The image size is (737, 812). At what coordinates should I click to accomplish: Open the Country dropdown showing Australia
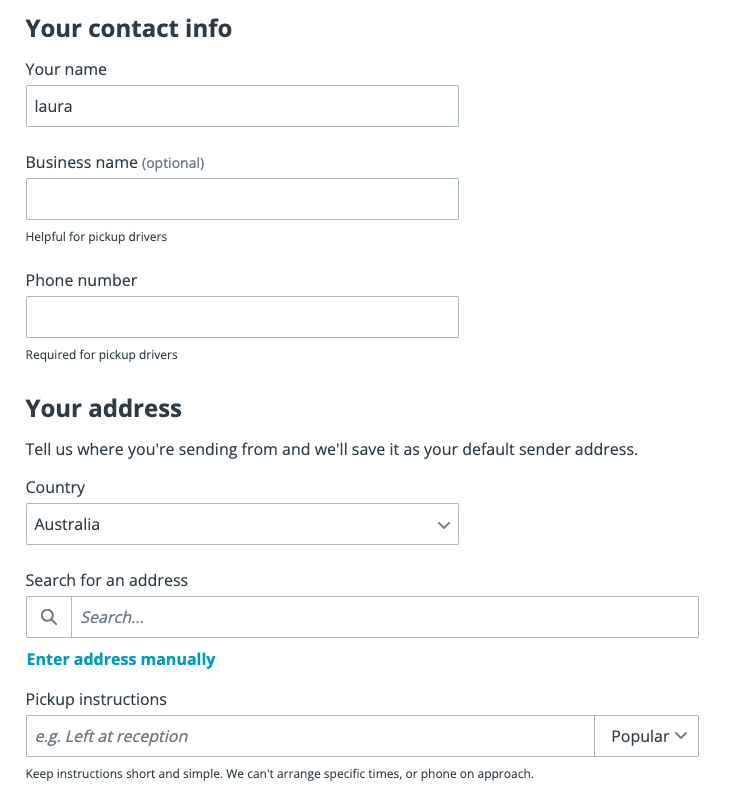pos(242,524)
